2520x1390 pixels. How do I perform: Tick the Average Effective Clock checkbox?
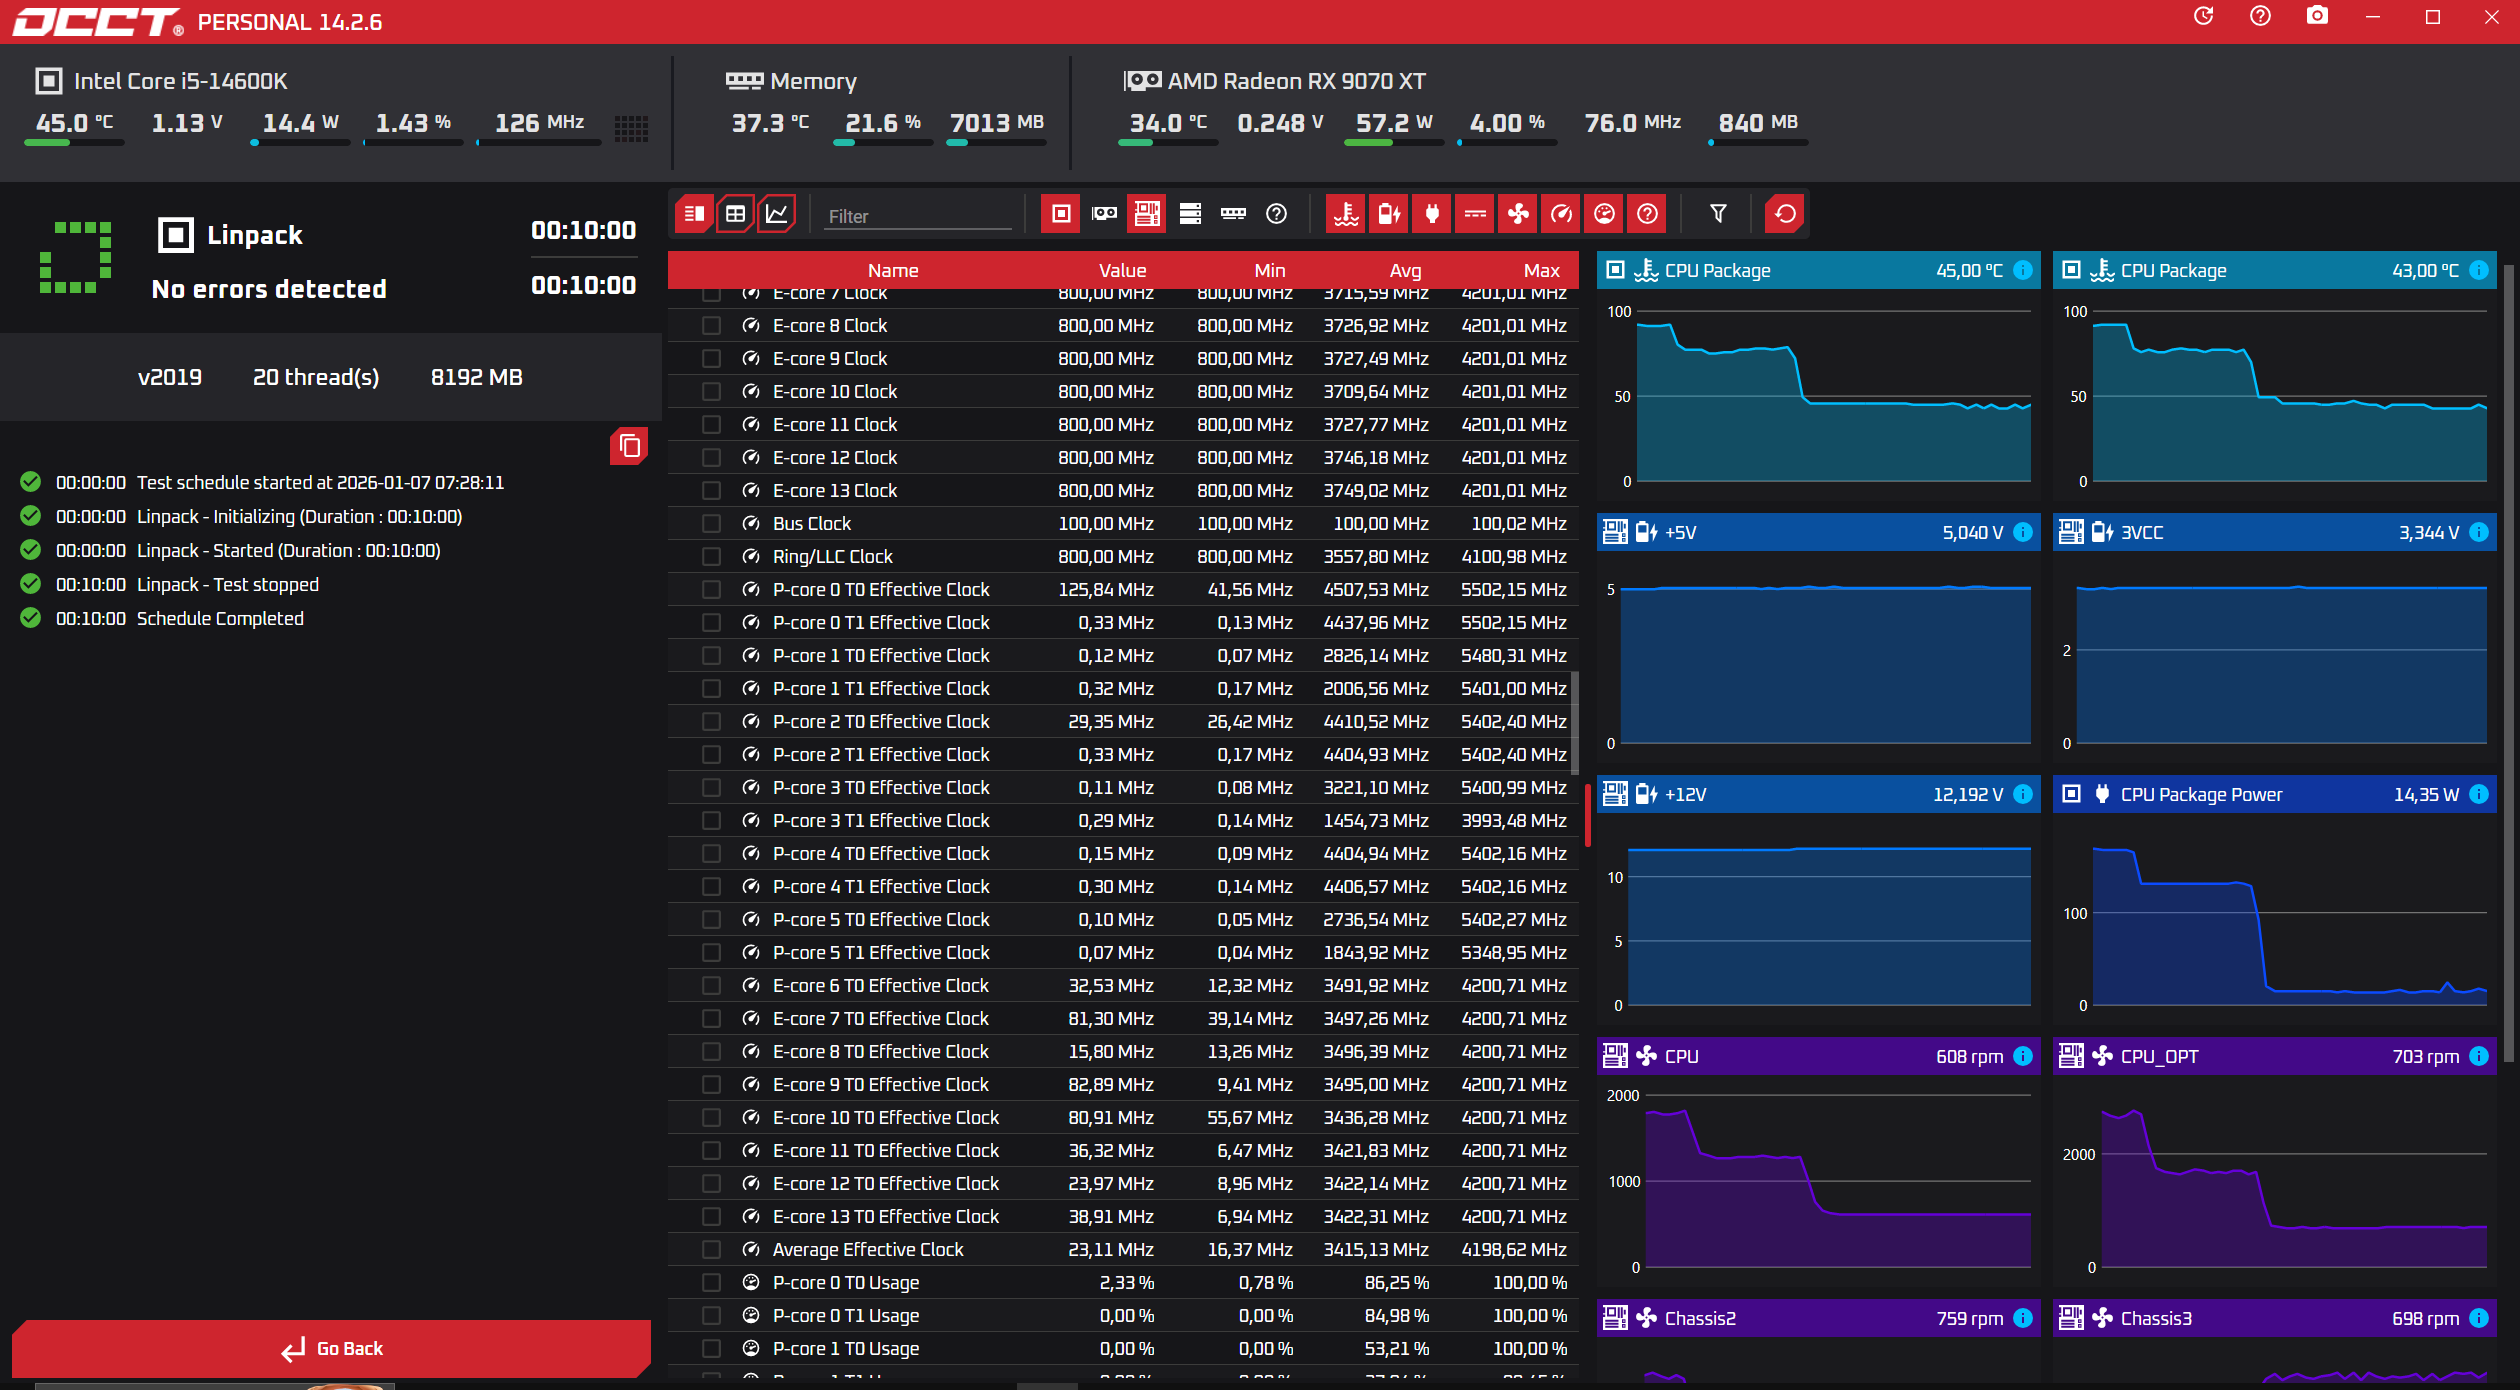pyautogui.click(x=711, y=1250)
